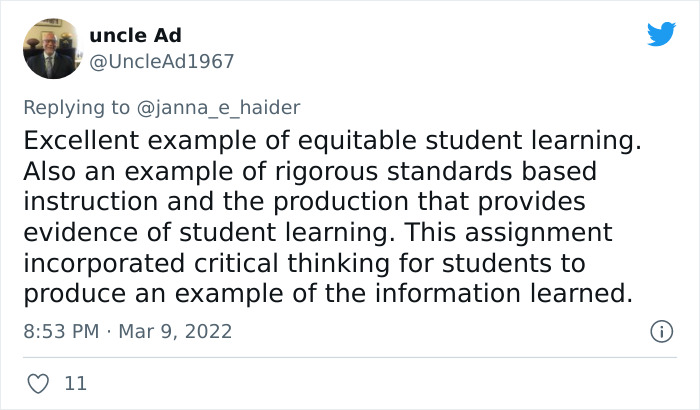The width and height of the screenshot is (700, 410).
Task: Click the Replying to label
Action: 76,108
